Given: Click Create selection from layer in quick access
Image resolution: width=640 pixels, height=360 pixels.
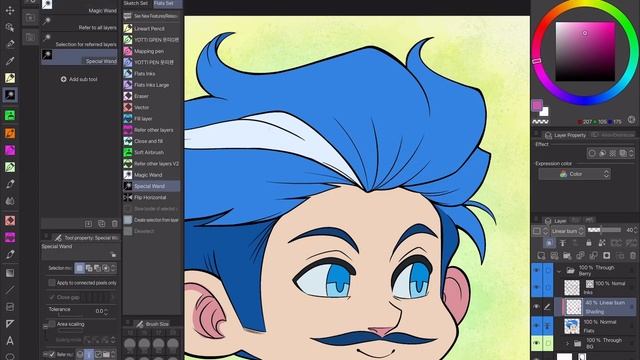Looking at the screenshot, I should [x=151, y=220].
